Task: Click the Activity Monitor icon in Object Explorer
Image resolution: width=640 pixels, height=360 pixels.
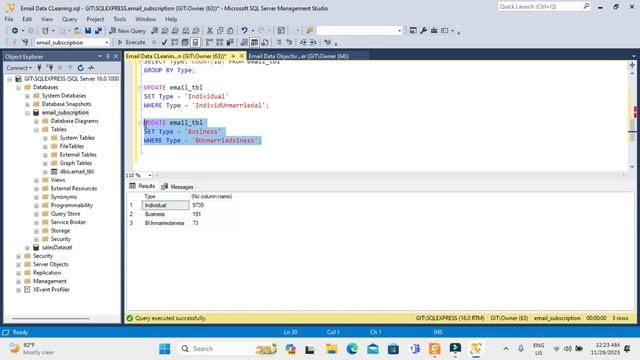Action: [91, 68]
